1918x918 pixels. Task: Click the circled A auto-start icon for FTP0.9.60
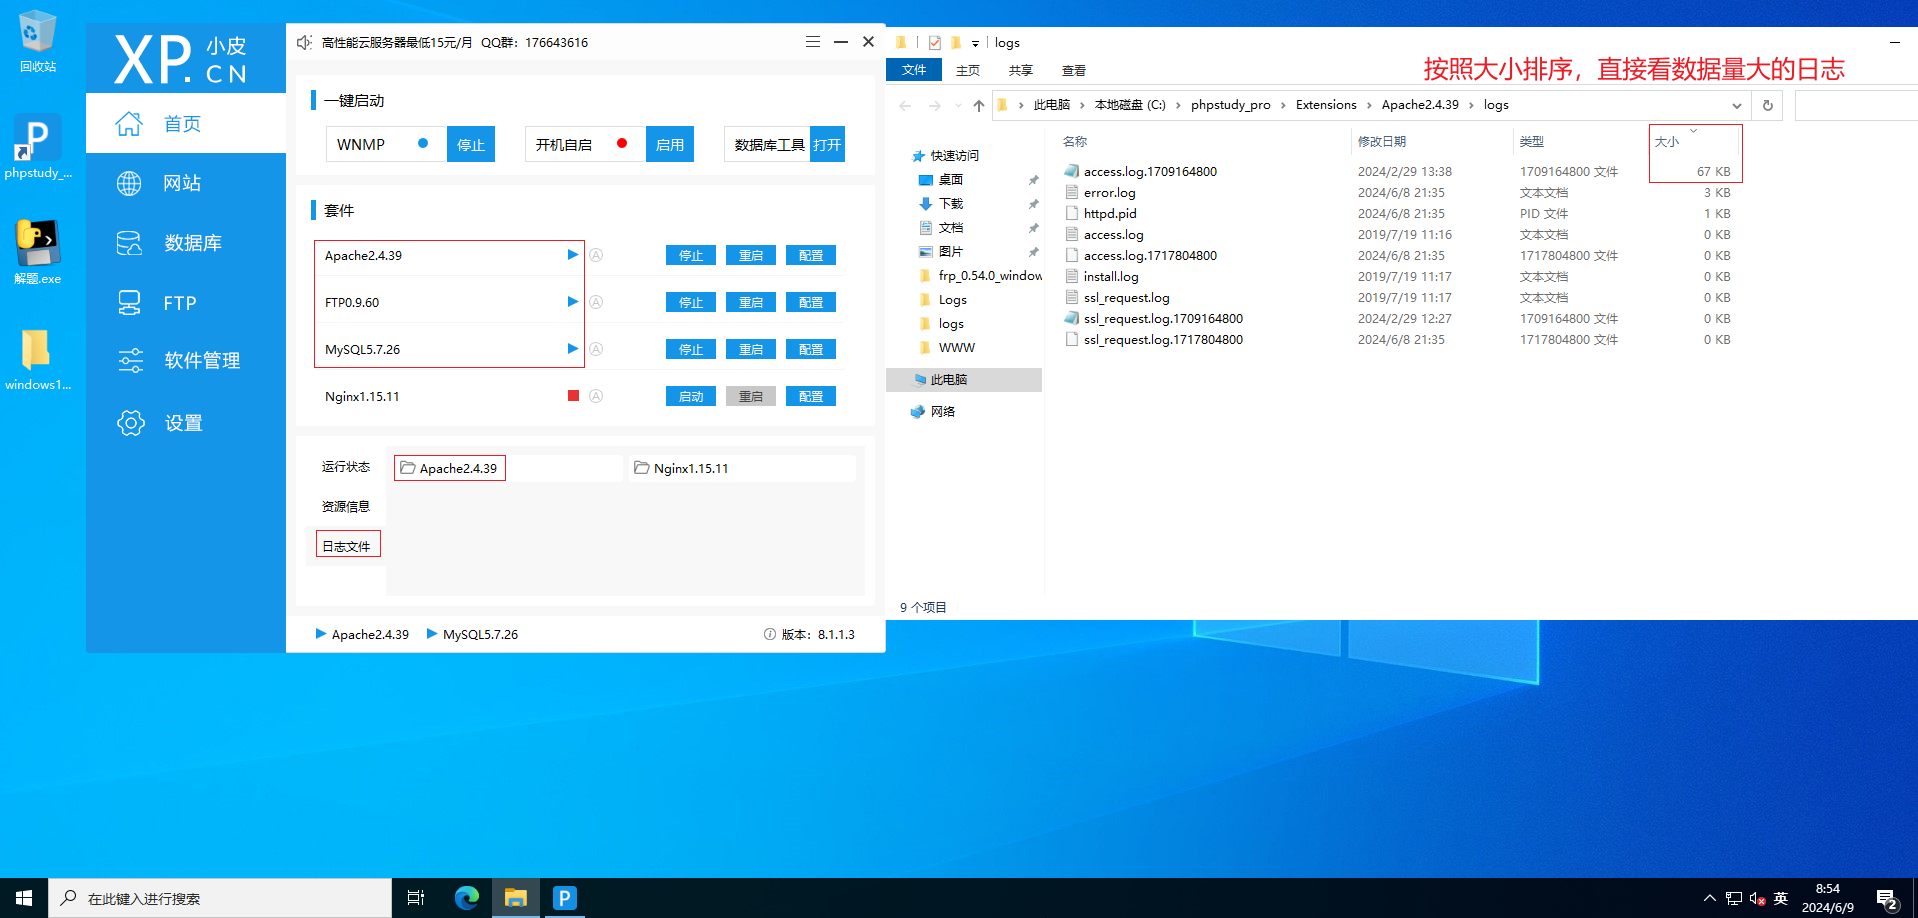596,302
